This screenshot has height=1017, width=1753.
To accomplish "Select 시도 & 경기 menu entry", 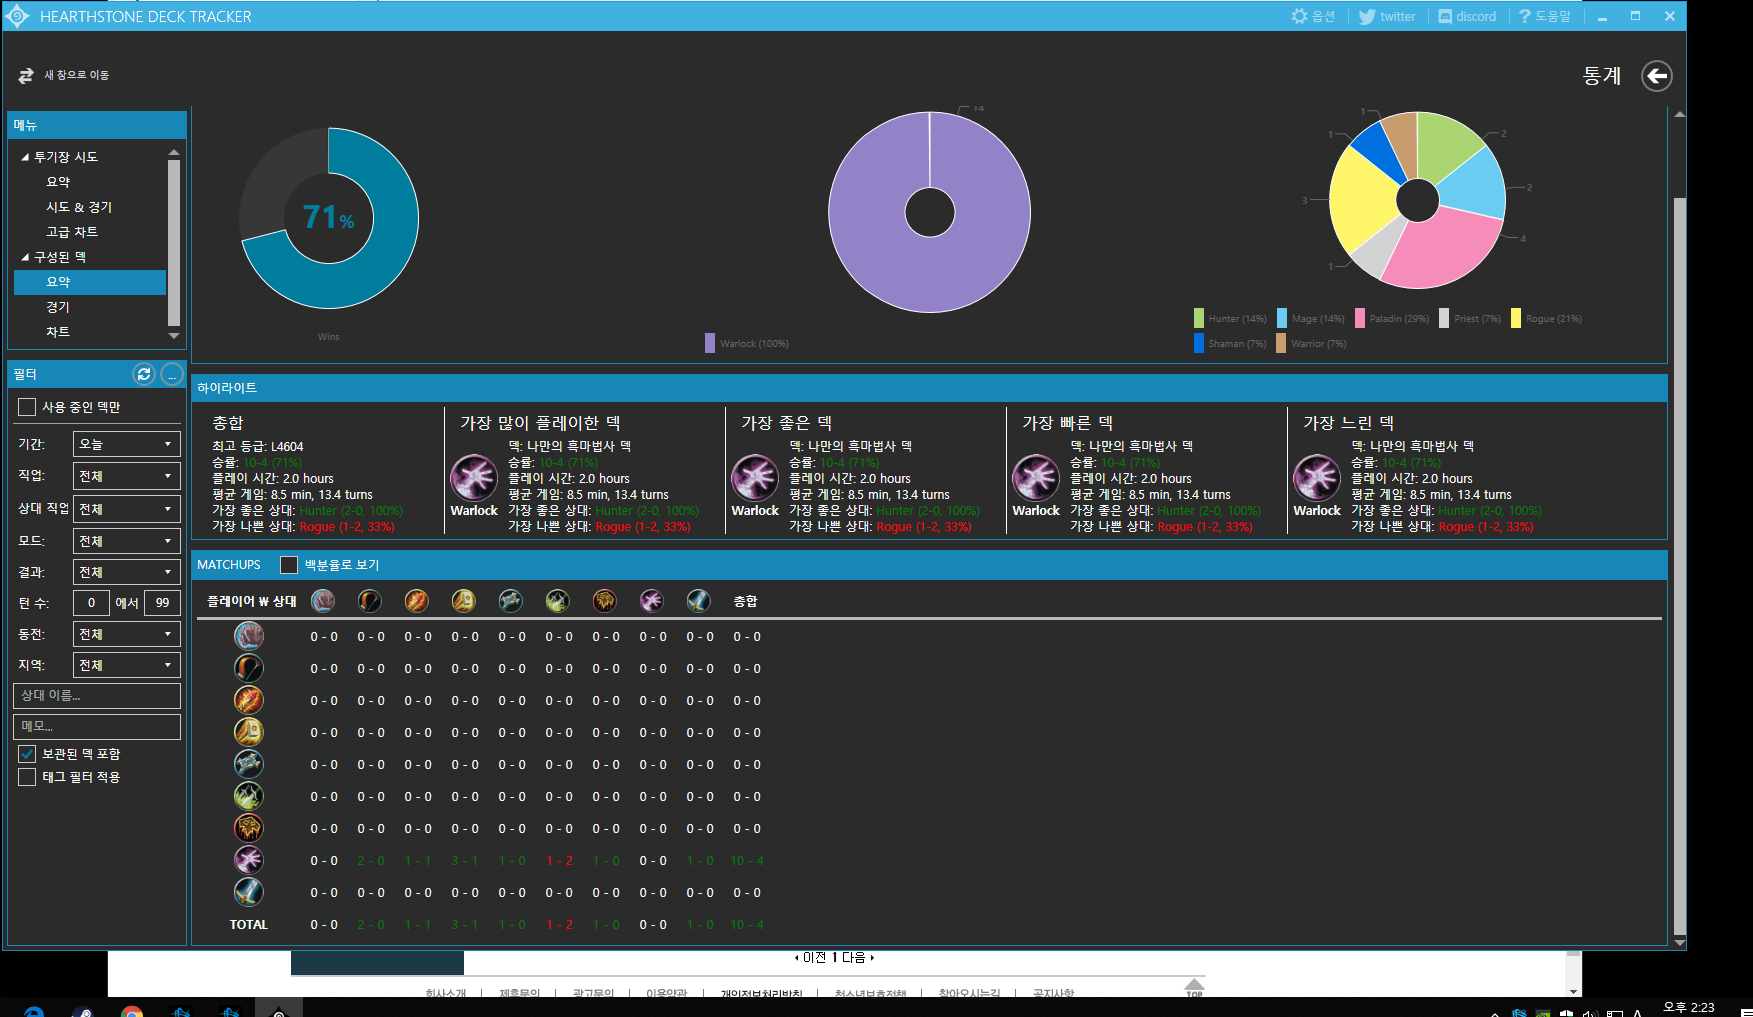I will [x=79, y=207].
